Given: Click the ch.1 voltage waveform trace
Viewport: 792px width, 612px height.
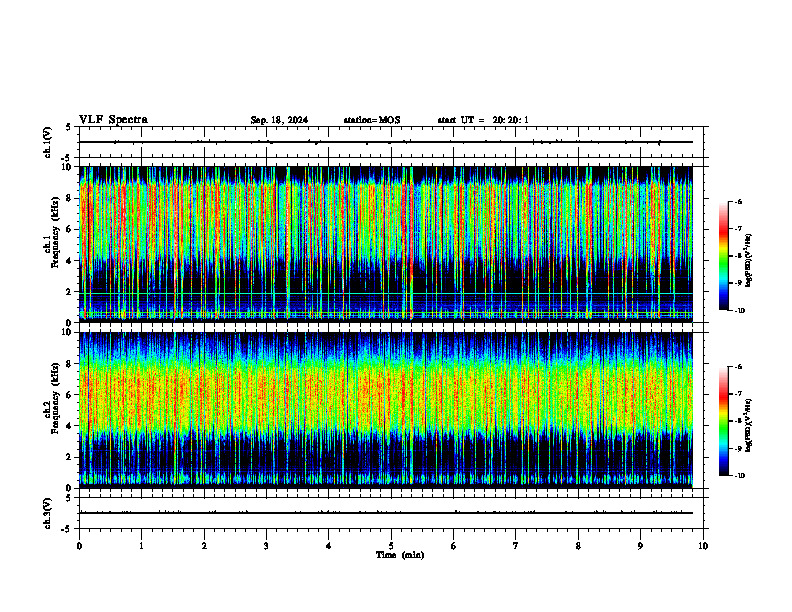Looking at the screenshot, I should tap(385, 142).
